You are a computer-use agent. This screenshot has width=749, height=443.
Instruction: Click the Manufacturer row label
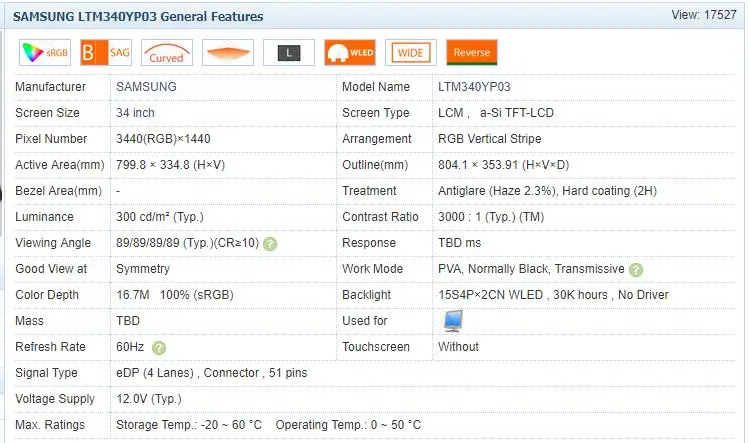point(51,87)
